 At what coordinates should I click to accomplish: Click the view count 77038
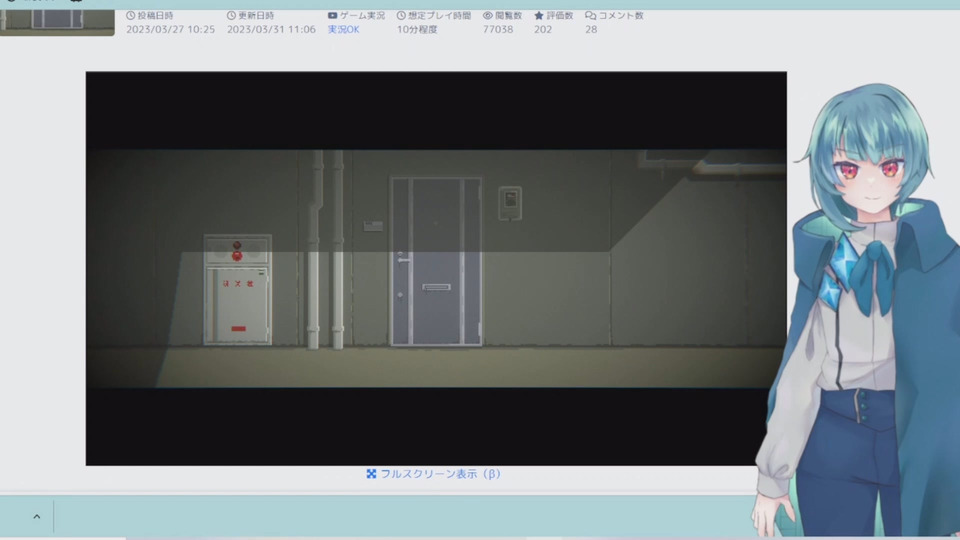coord(498,29)
